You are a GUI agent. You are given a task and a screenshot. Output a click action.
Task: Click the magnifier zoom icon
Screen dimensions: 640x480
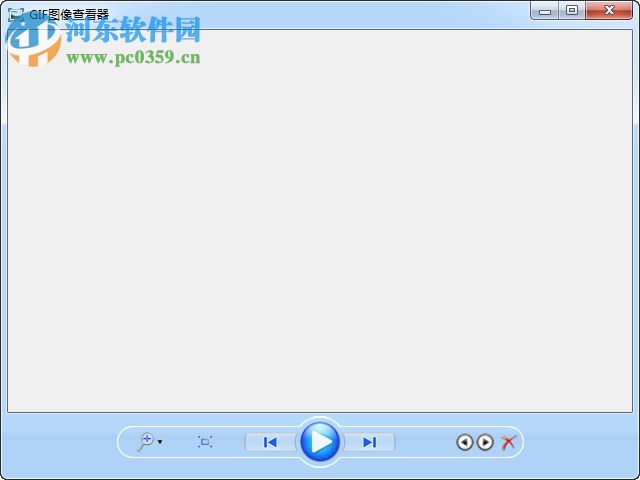145,442
